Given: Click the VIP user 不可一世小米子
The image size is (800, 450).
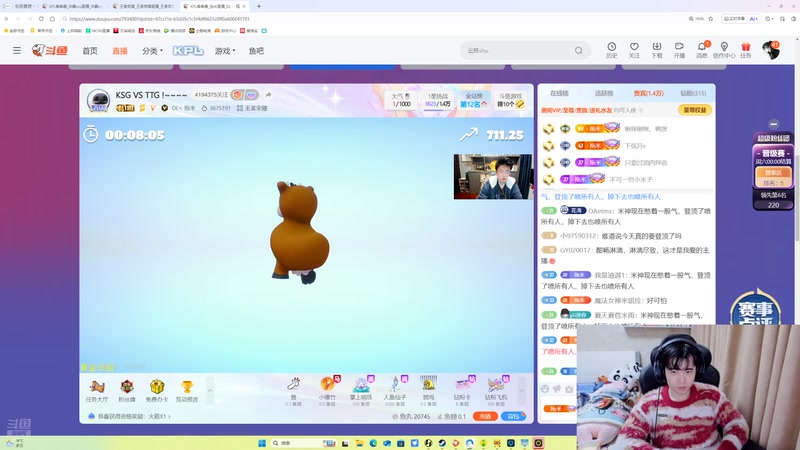Looking at the screenshot, I should pos(631,180).
